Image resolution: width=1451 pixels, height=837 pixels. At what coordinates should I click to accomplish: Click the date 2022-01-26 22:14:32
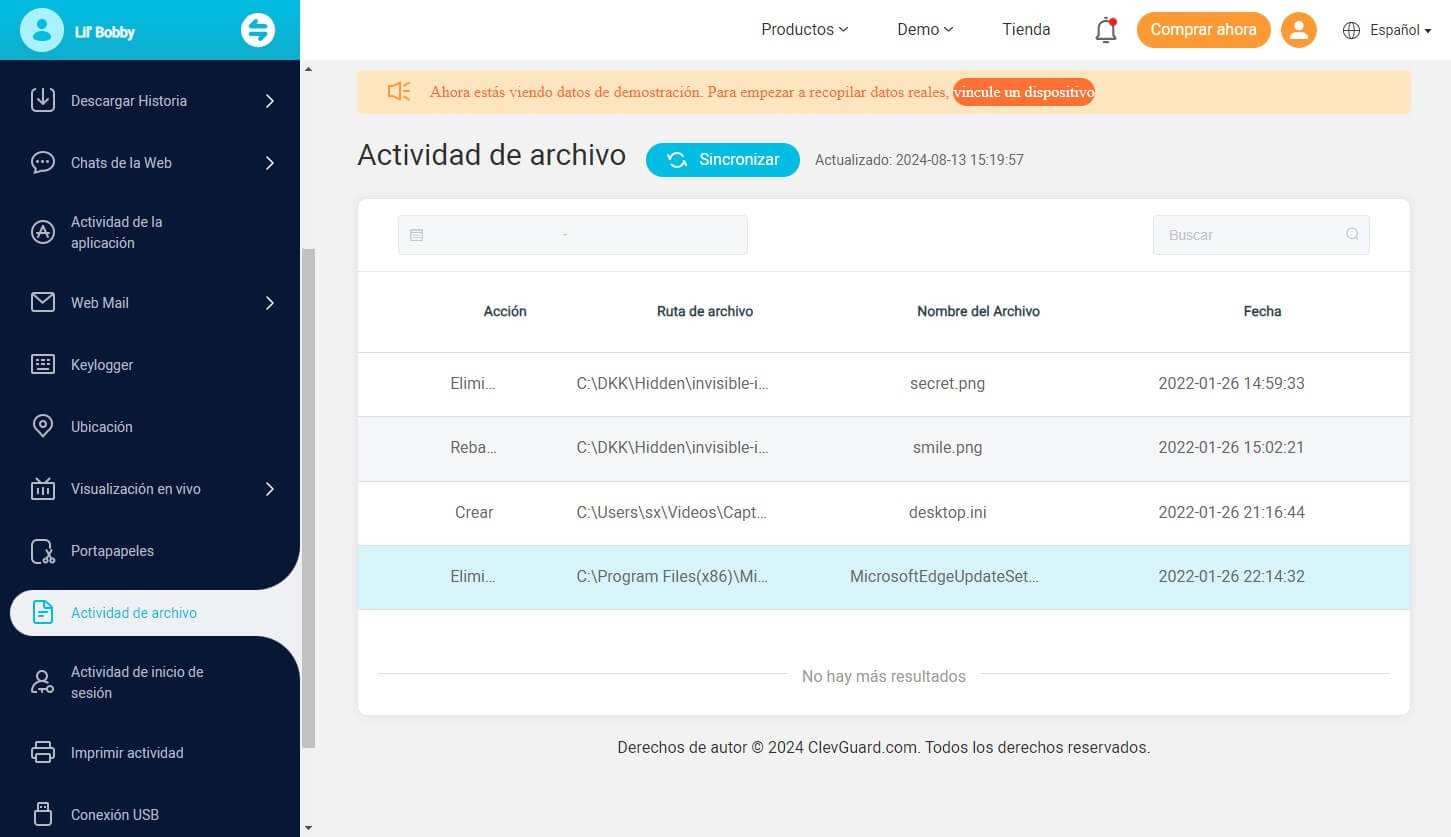[x=1231, y=576]
